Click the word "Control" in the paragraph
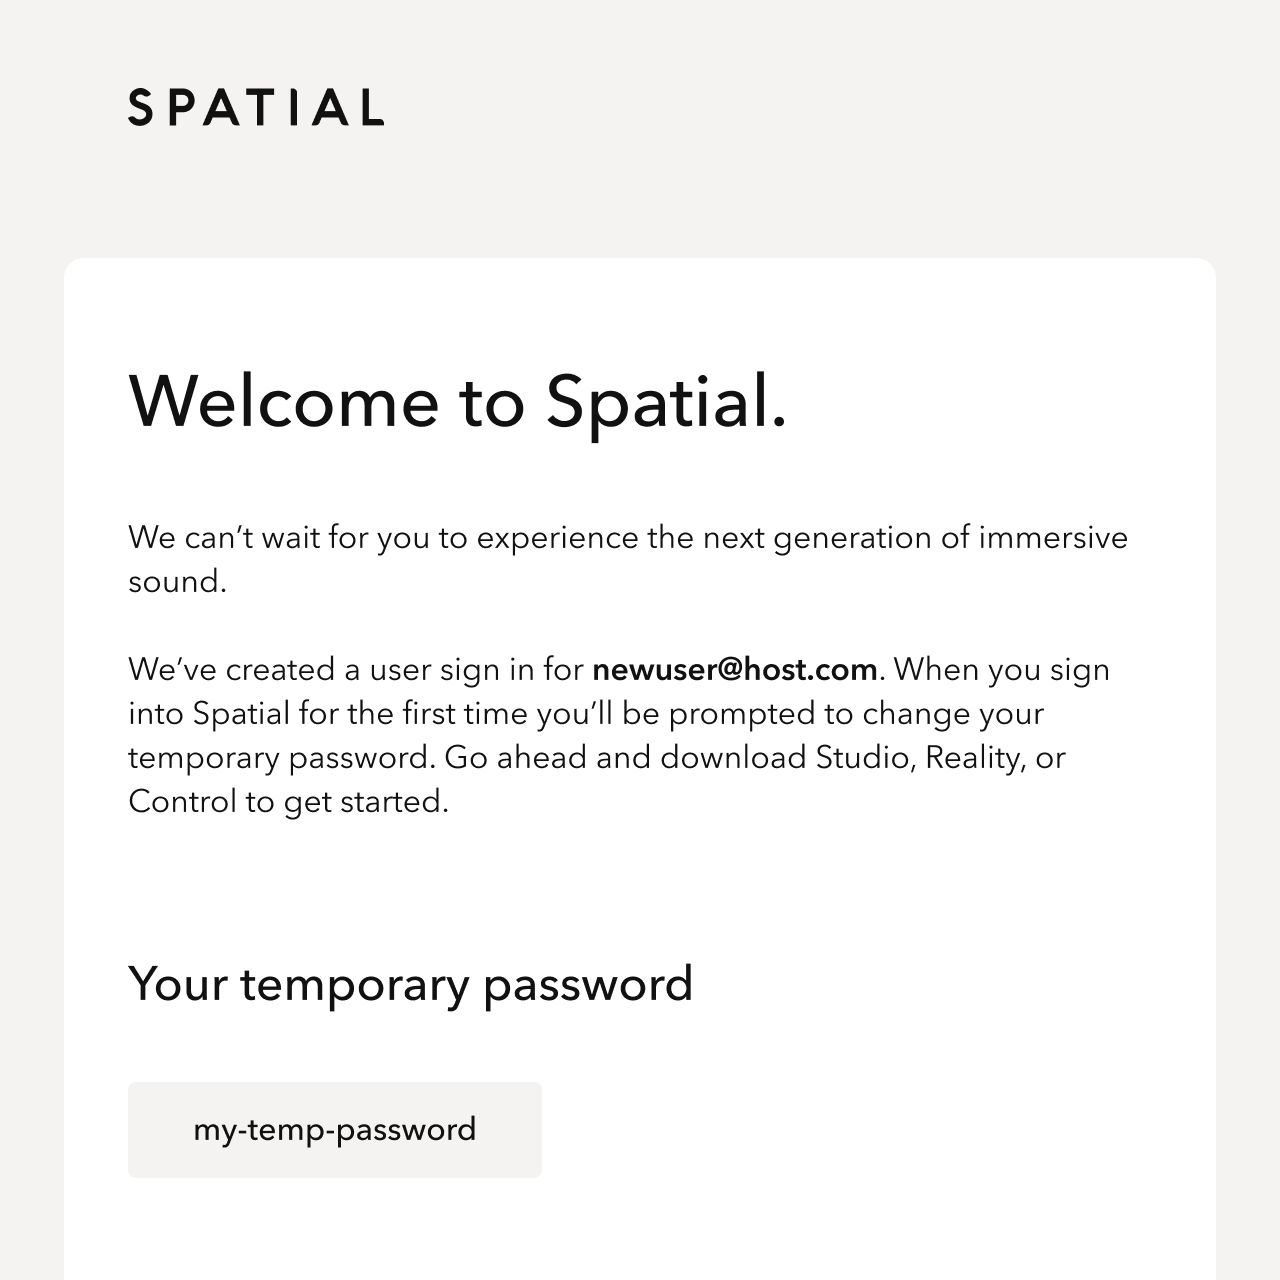The width and height of the screenshot is (1280, 1280). pos(182,801)
